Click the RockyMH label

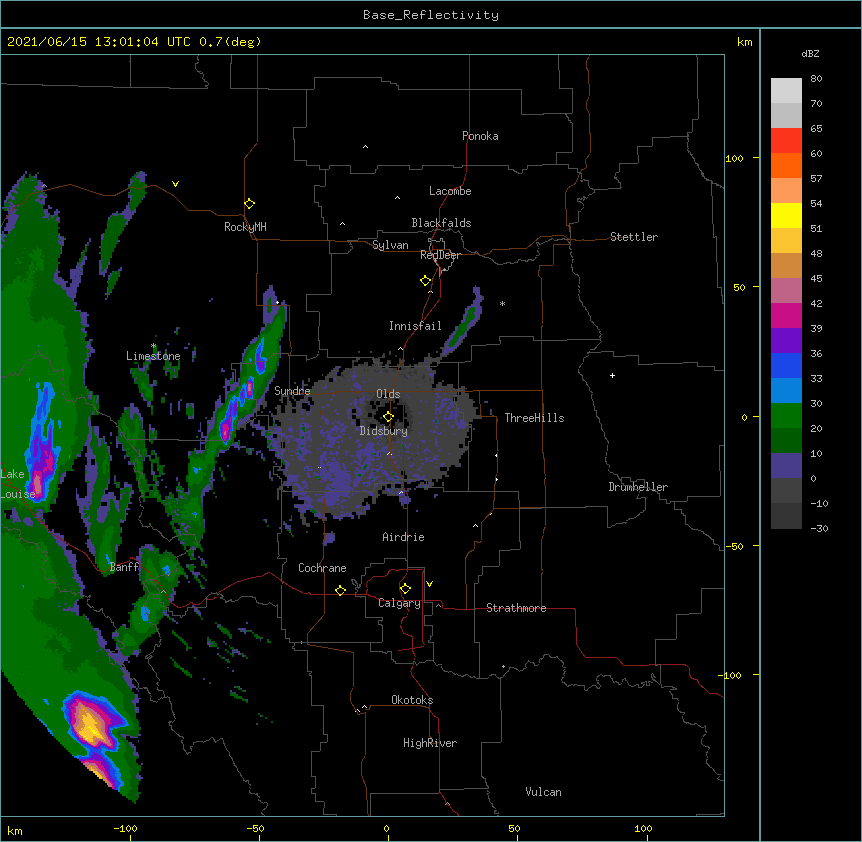tap(245, 227)
